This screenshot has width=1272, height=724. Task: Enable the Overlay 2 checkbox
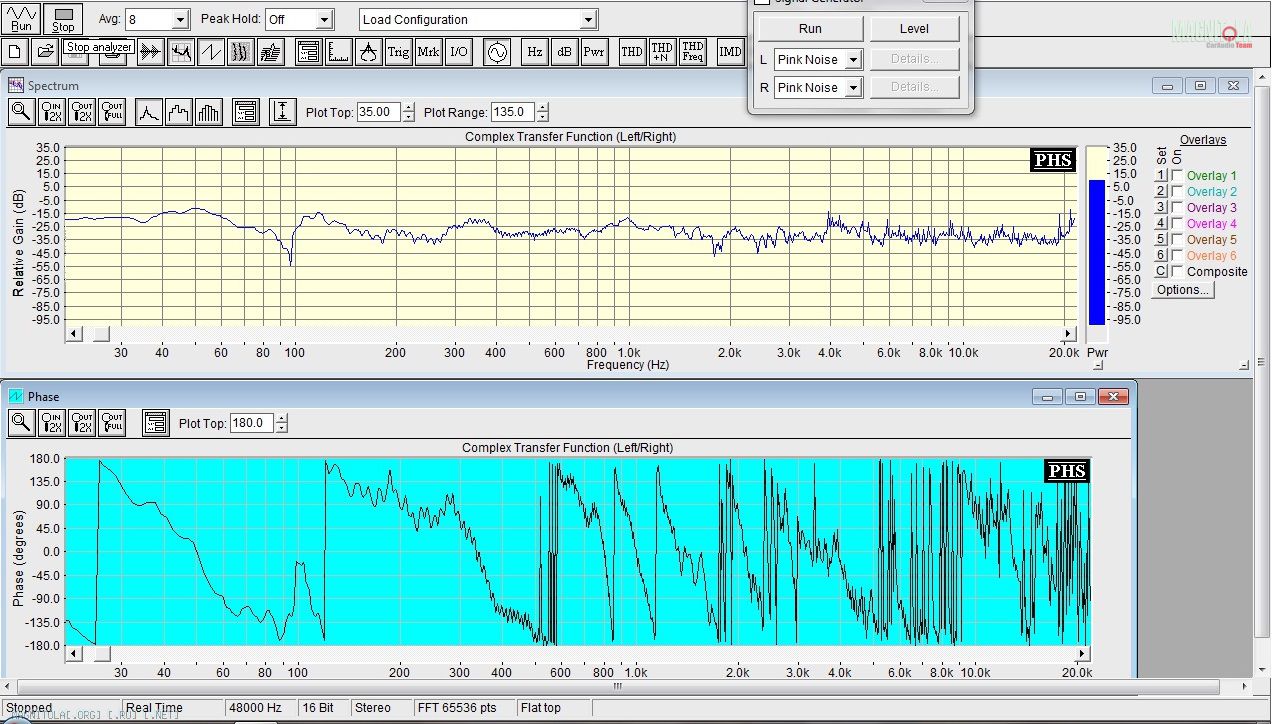click(x=1178, y=192)
